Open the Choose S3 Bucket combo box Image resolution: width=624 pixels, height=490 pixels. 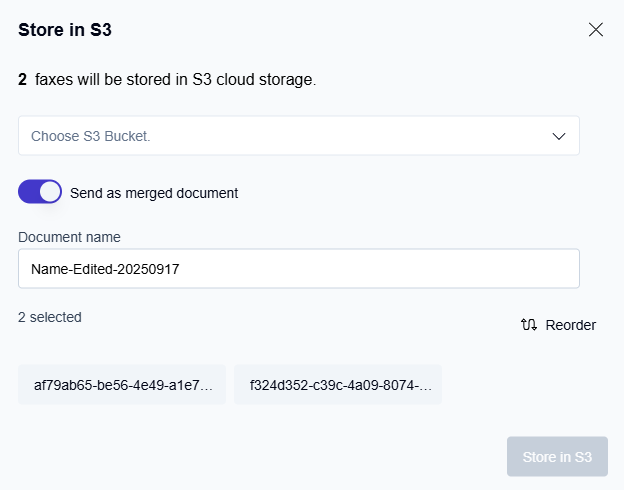[x=298, y=136]
